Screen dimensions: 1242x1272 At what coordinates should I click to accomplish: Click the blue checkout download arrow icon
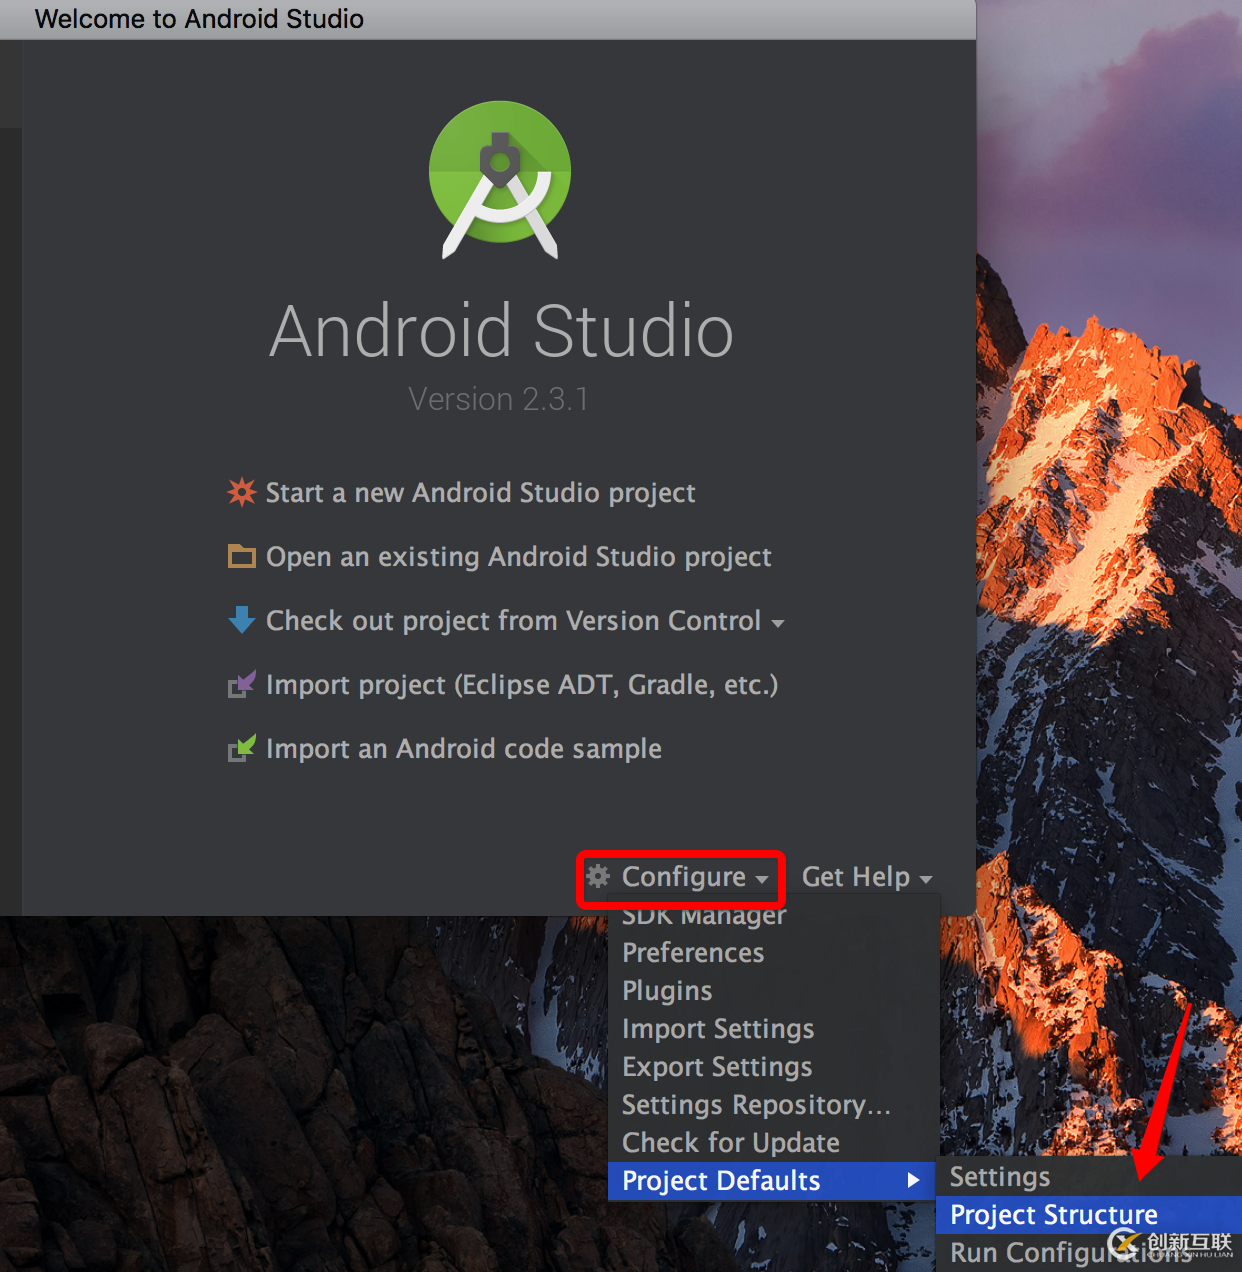pyautogui.click(x=242, y=620)
